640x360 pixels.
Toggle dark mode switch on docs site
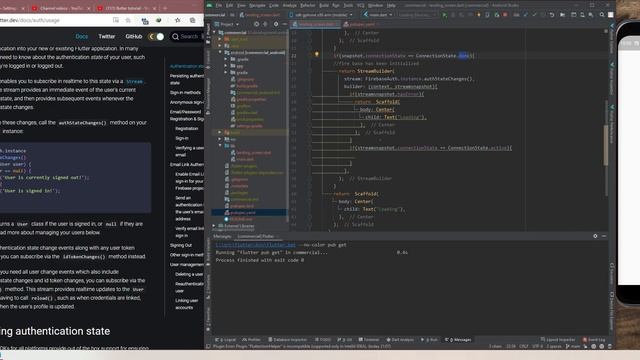(x=156, y=36)
